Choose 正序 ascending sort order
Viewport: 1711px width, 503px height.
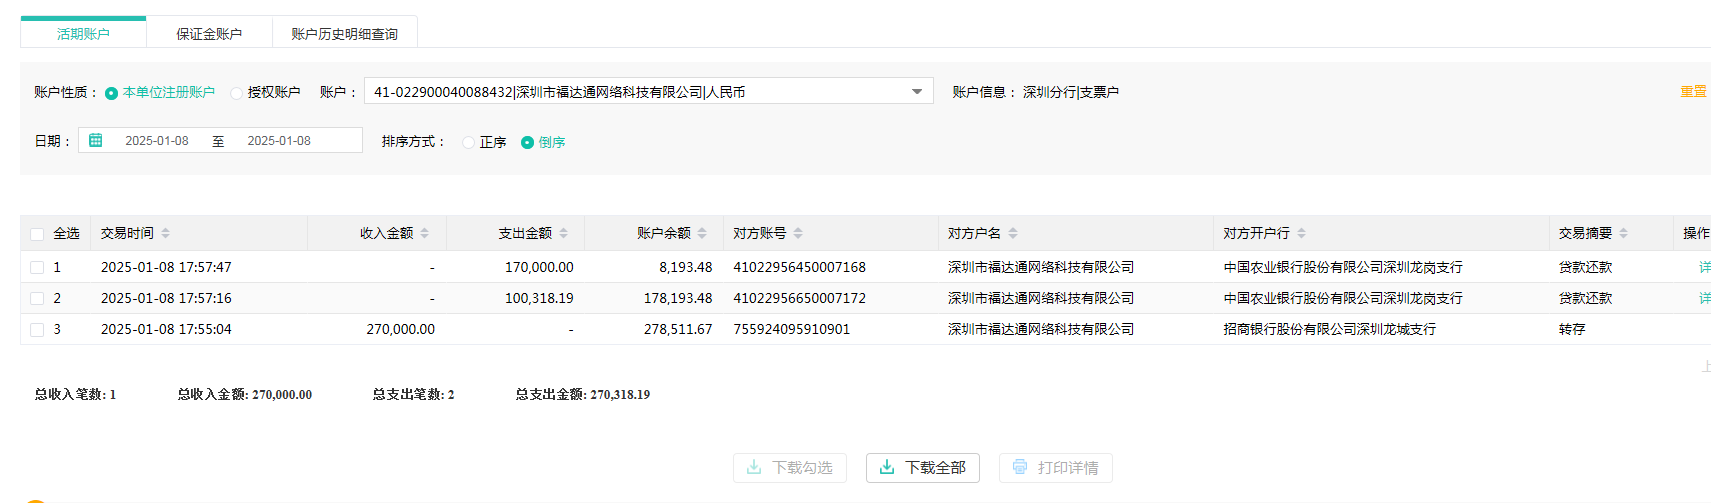tap(468, 143)
